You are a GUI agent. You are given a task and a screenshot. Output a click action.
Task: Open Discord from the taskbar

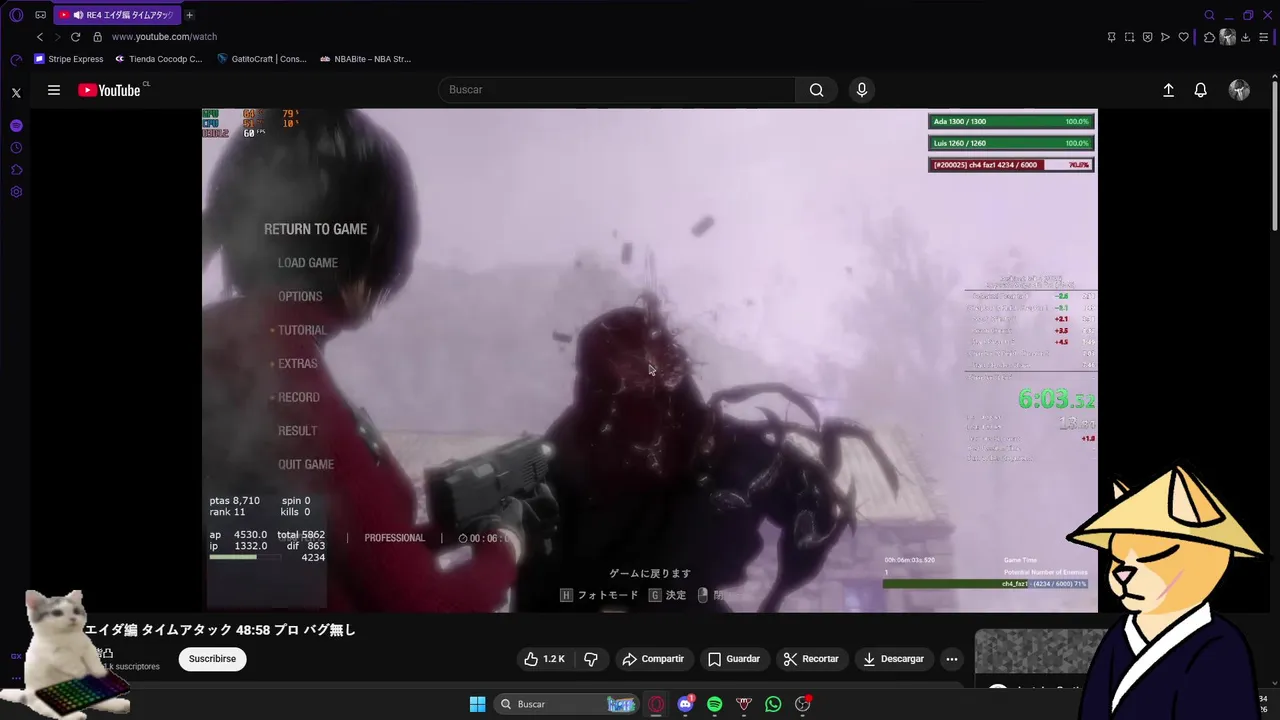click(x=685, y=704)
